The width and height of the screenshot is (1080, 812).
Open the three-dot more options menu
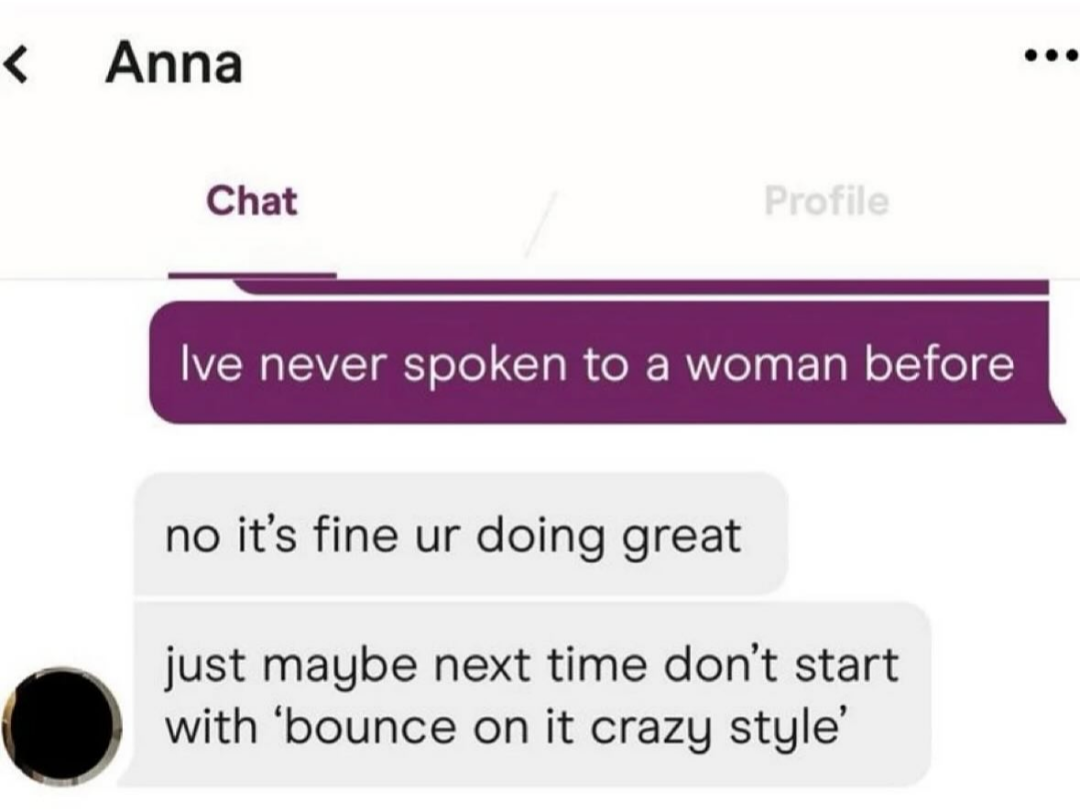pos(1051,55)
